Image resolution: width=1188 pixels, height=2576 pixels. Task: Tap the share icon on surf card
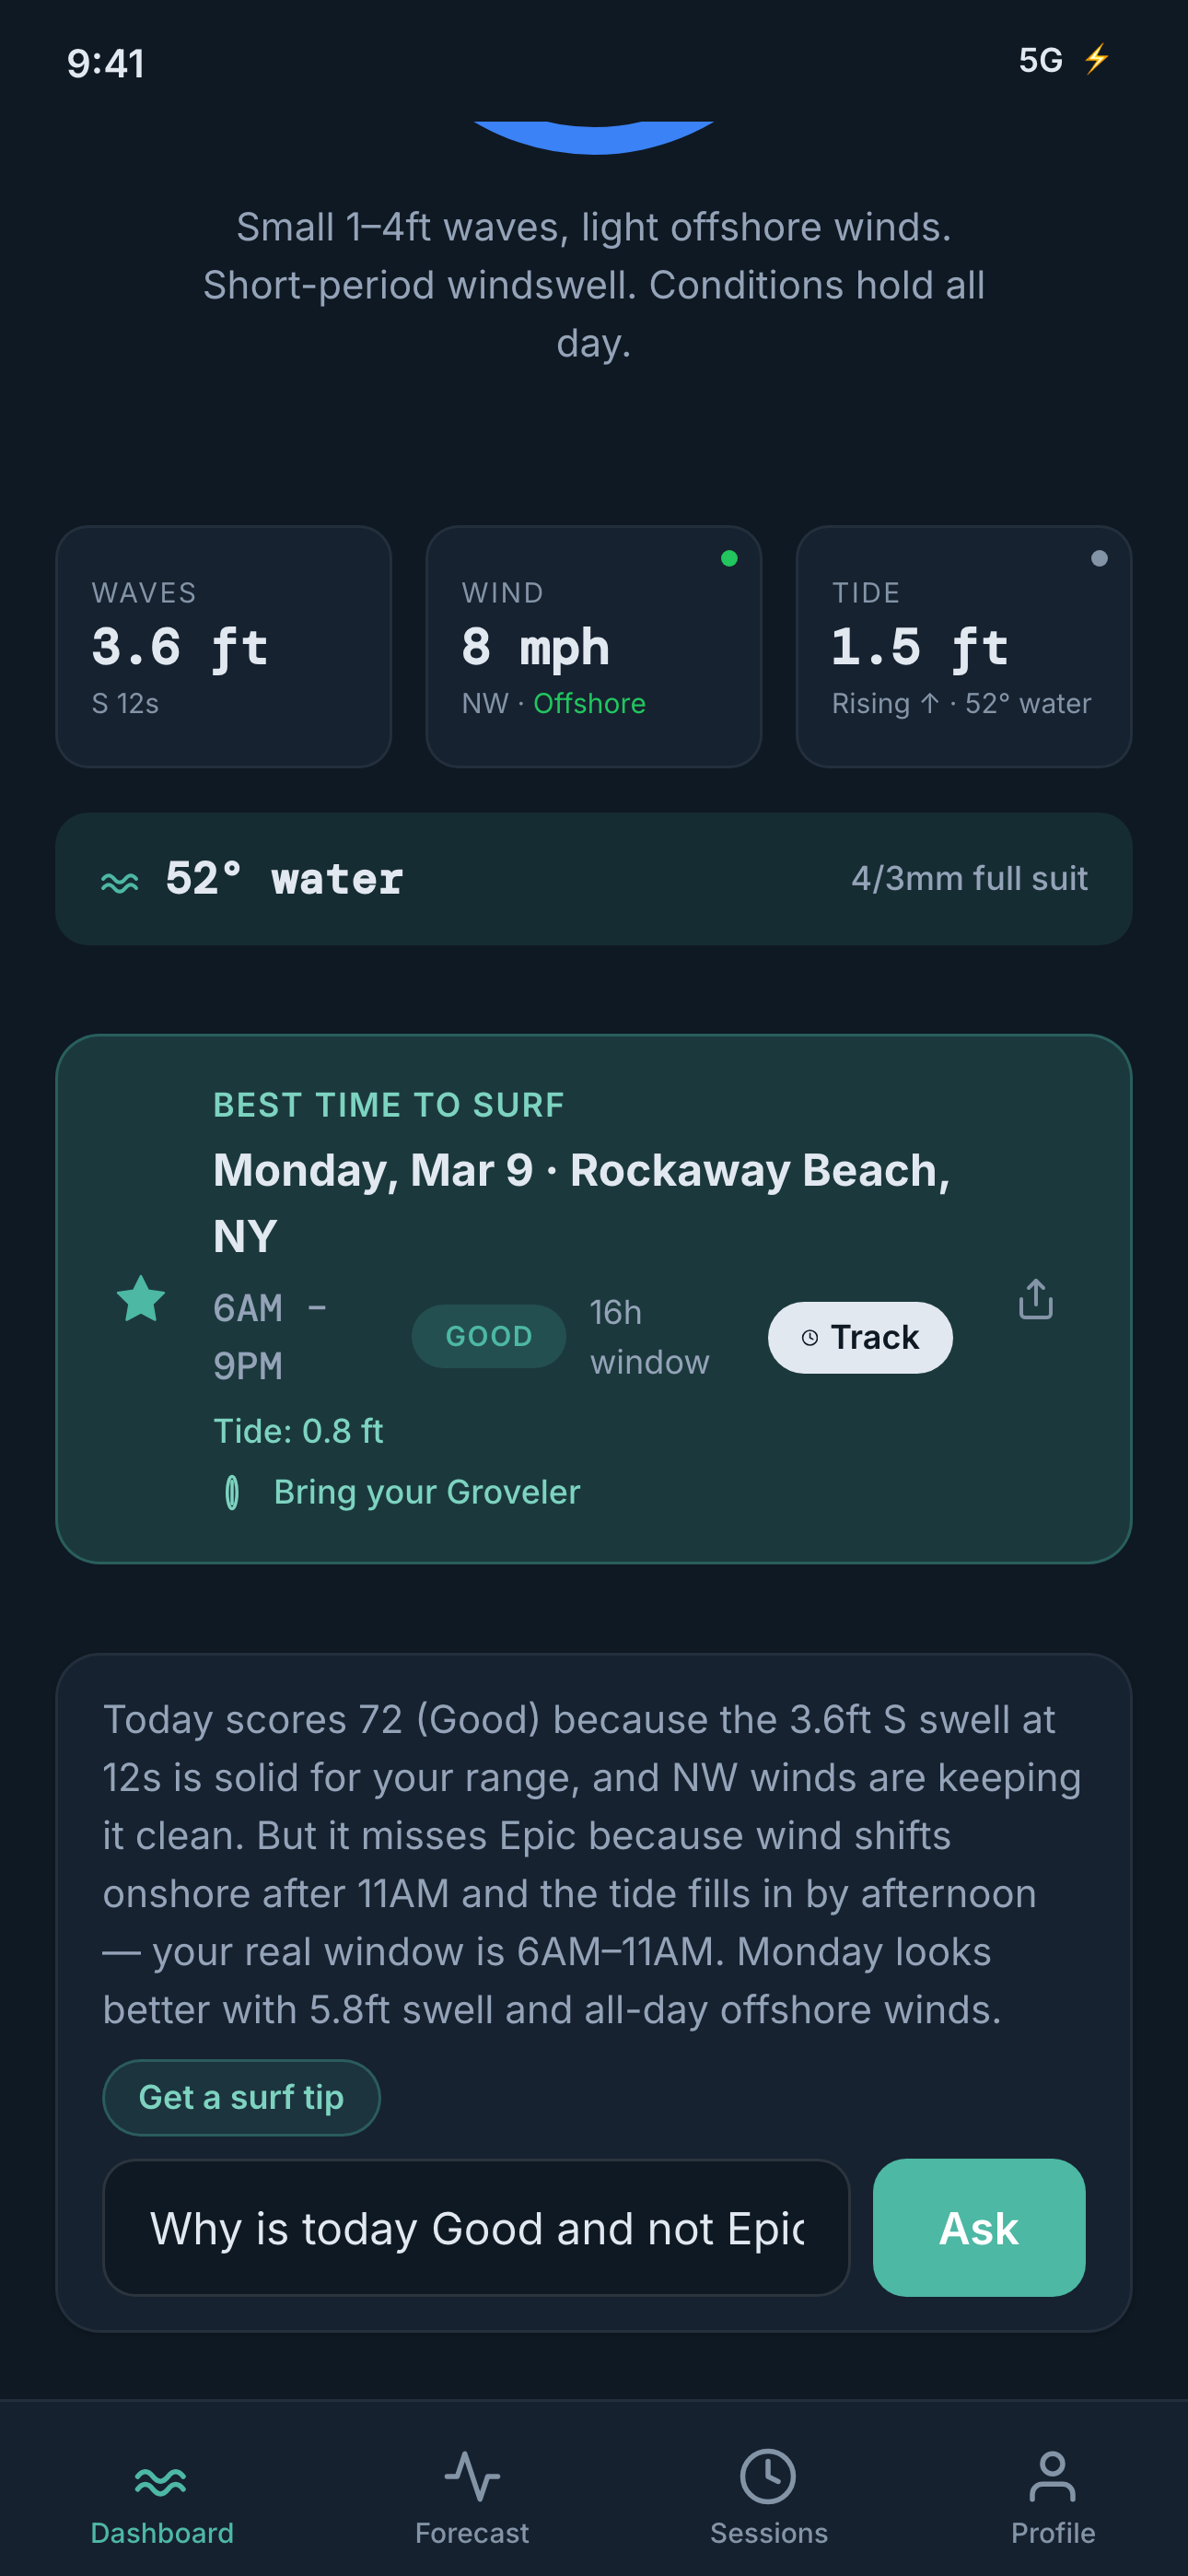pos(1035,1299)
